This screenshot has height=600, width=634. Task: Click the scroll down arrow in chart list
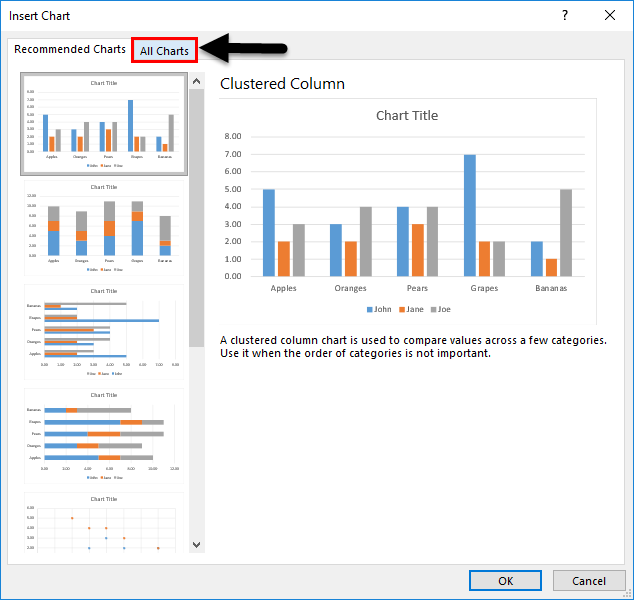(x=197, y=545)
